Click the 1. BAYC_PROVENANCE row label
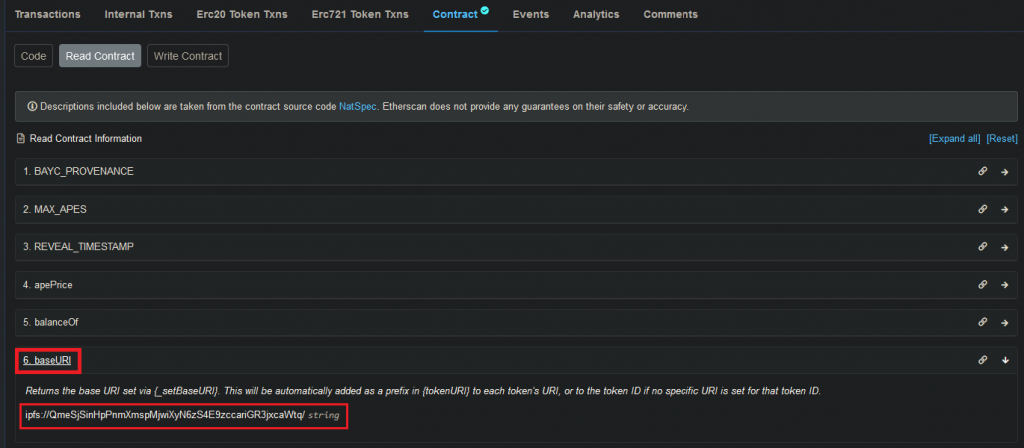Viewport: 1024px width, 448px height. pyautogui.click(x=78, y=171)
